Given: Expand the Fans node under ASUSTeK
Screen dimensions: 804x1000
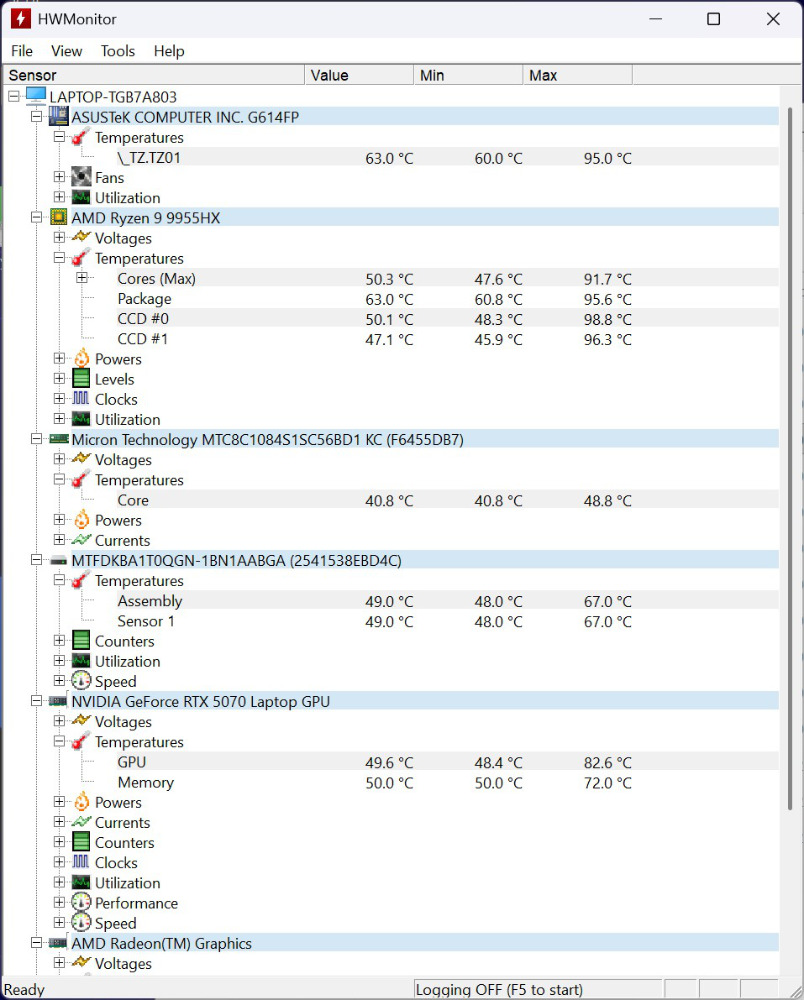Looking at the screenshot, I should pos(59,177).
